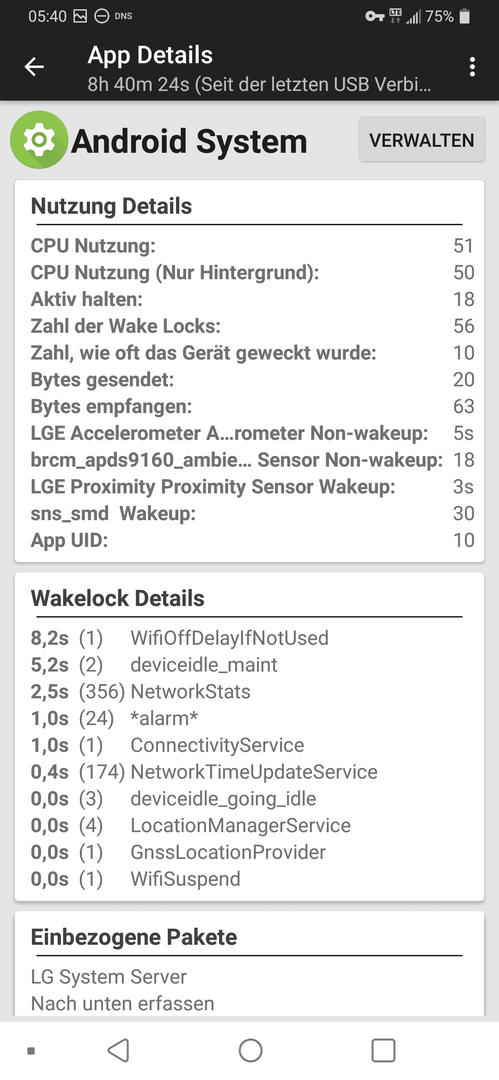
Task: Tap the CPU Nutzung row
Action: [252, 246]
